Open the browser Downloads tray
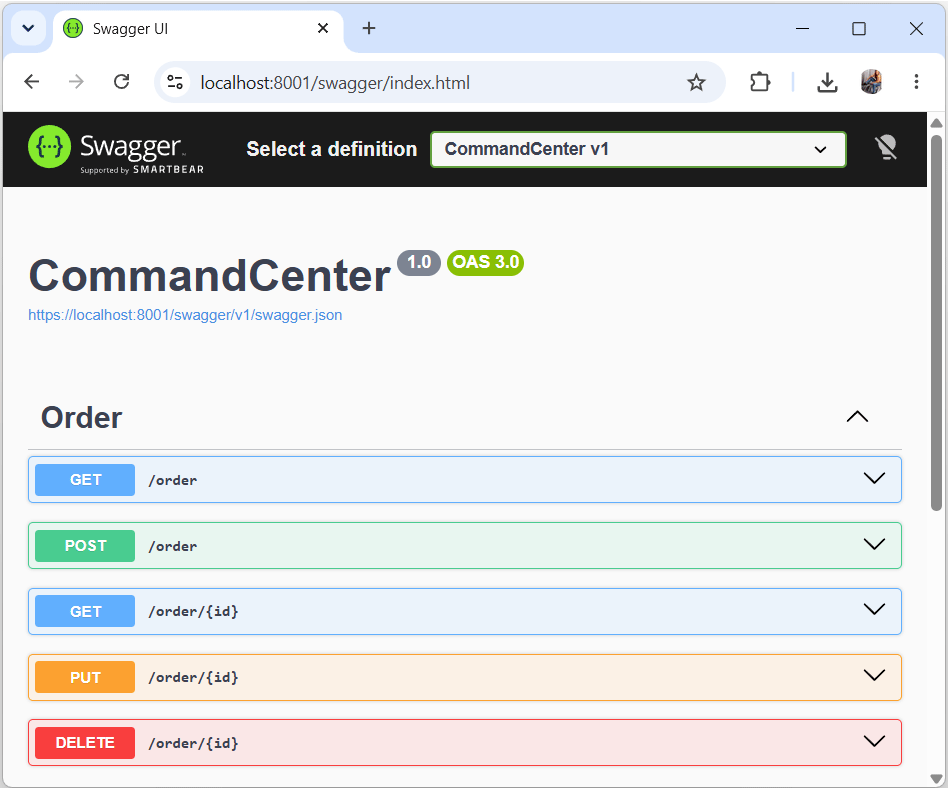The height and width of the screenshot is (788, 948). pos(827,82)
